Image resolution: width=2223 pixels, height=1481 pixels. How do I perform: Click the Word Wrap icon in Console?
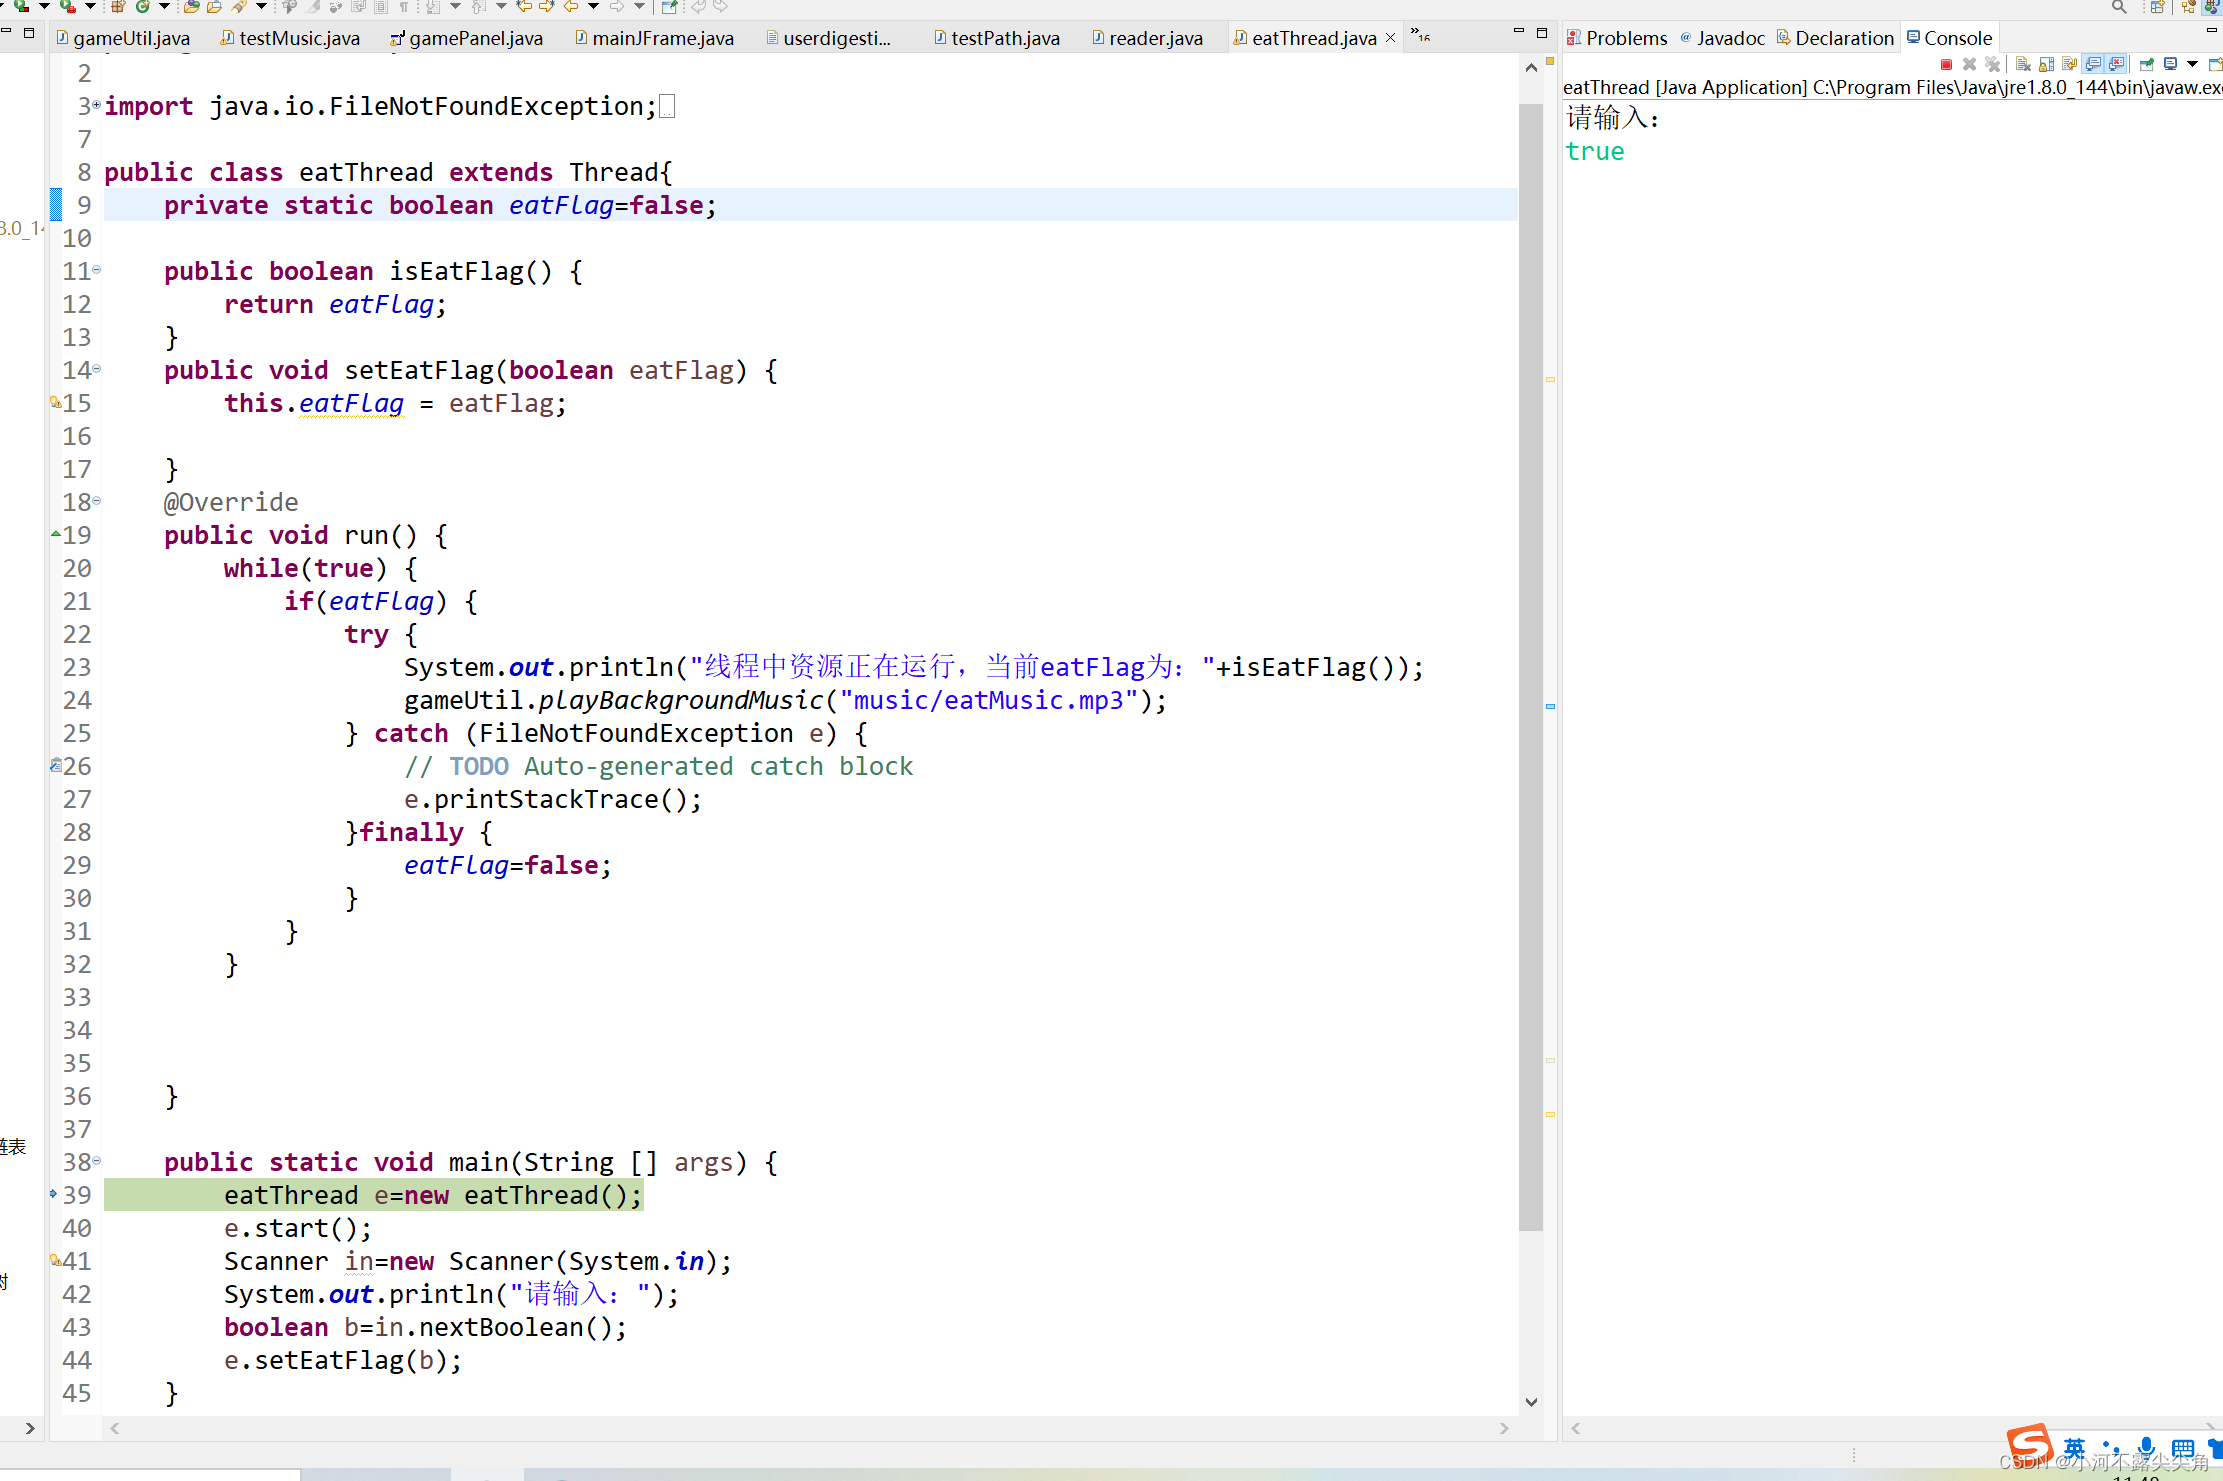pos(2069,64)
